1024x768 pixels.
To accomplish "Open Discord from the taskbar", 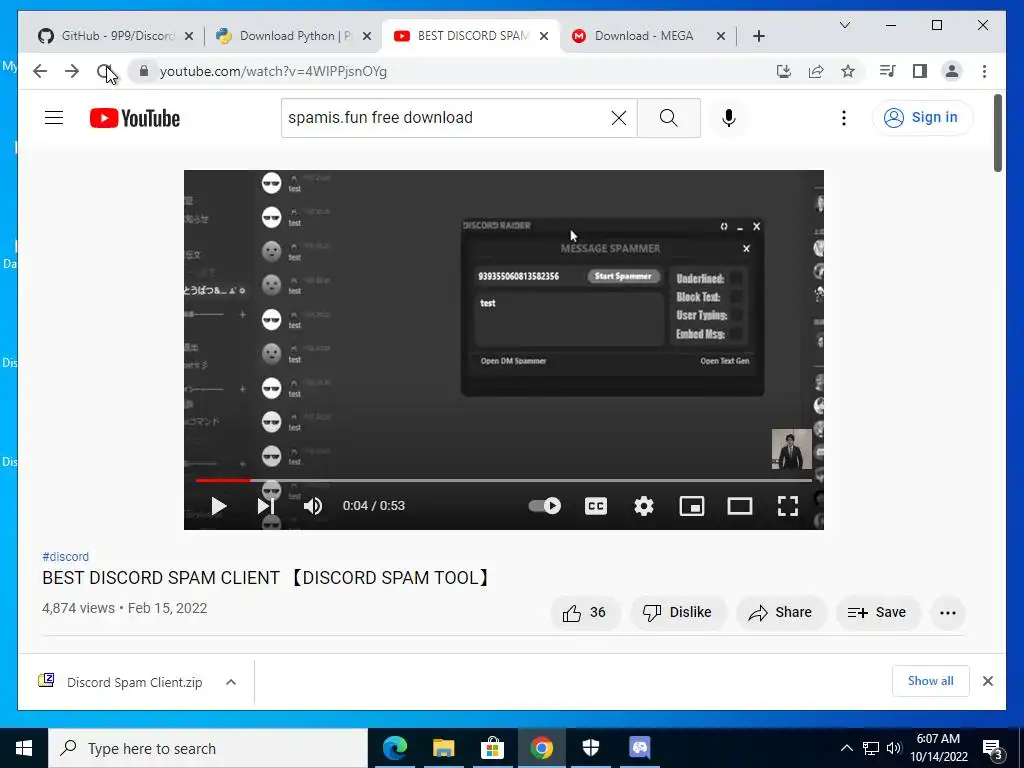I will coord(640,748).
